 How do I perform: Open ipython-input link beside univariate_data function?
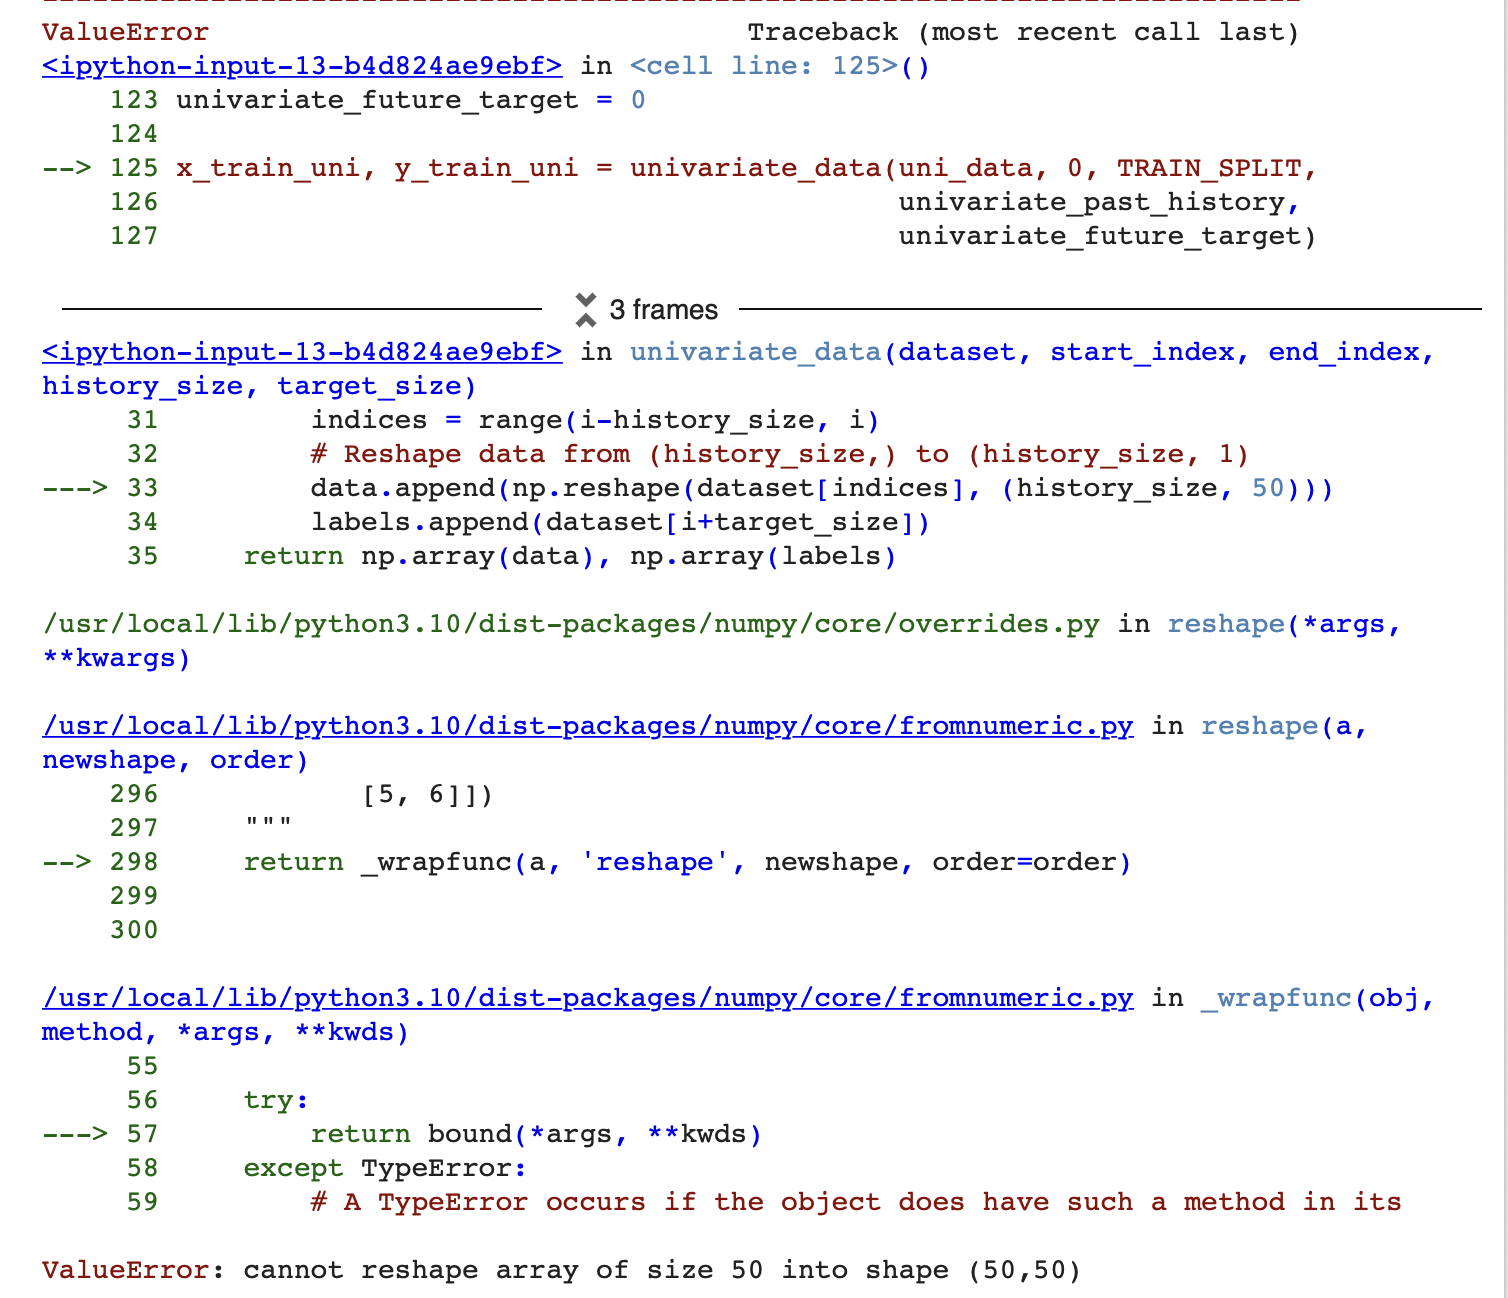(302, 352)
